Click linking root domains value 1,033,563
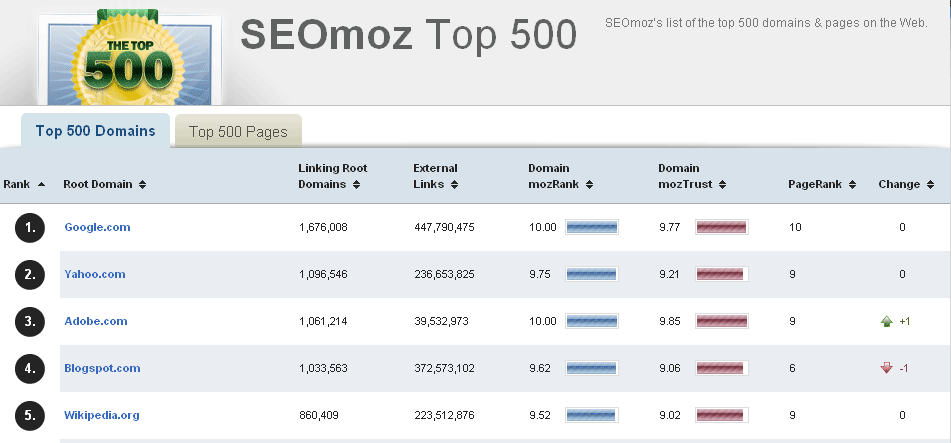Screen dimensions: 951x443 click(323, 368)
